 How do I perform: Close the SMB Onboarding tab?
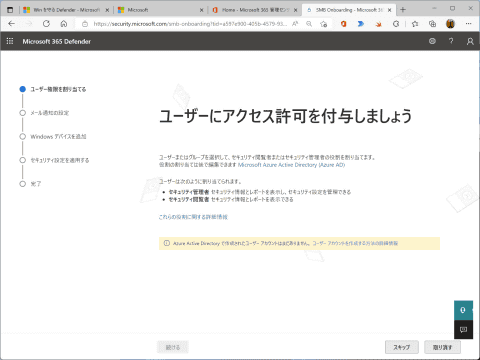pyautogui.click(x=389, y=10)
